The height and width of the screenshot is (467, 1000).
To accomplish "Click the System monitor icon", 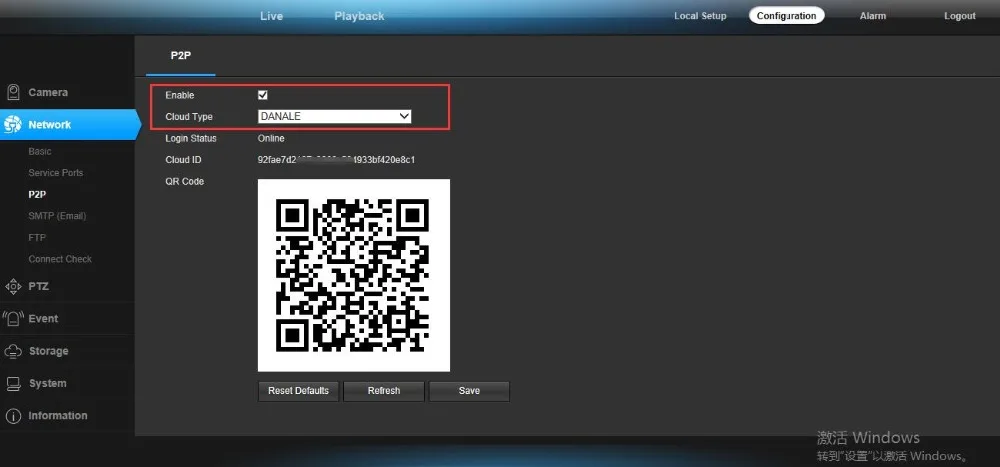I will point(13,383).
